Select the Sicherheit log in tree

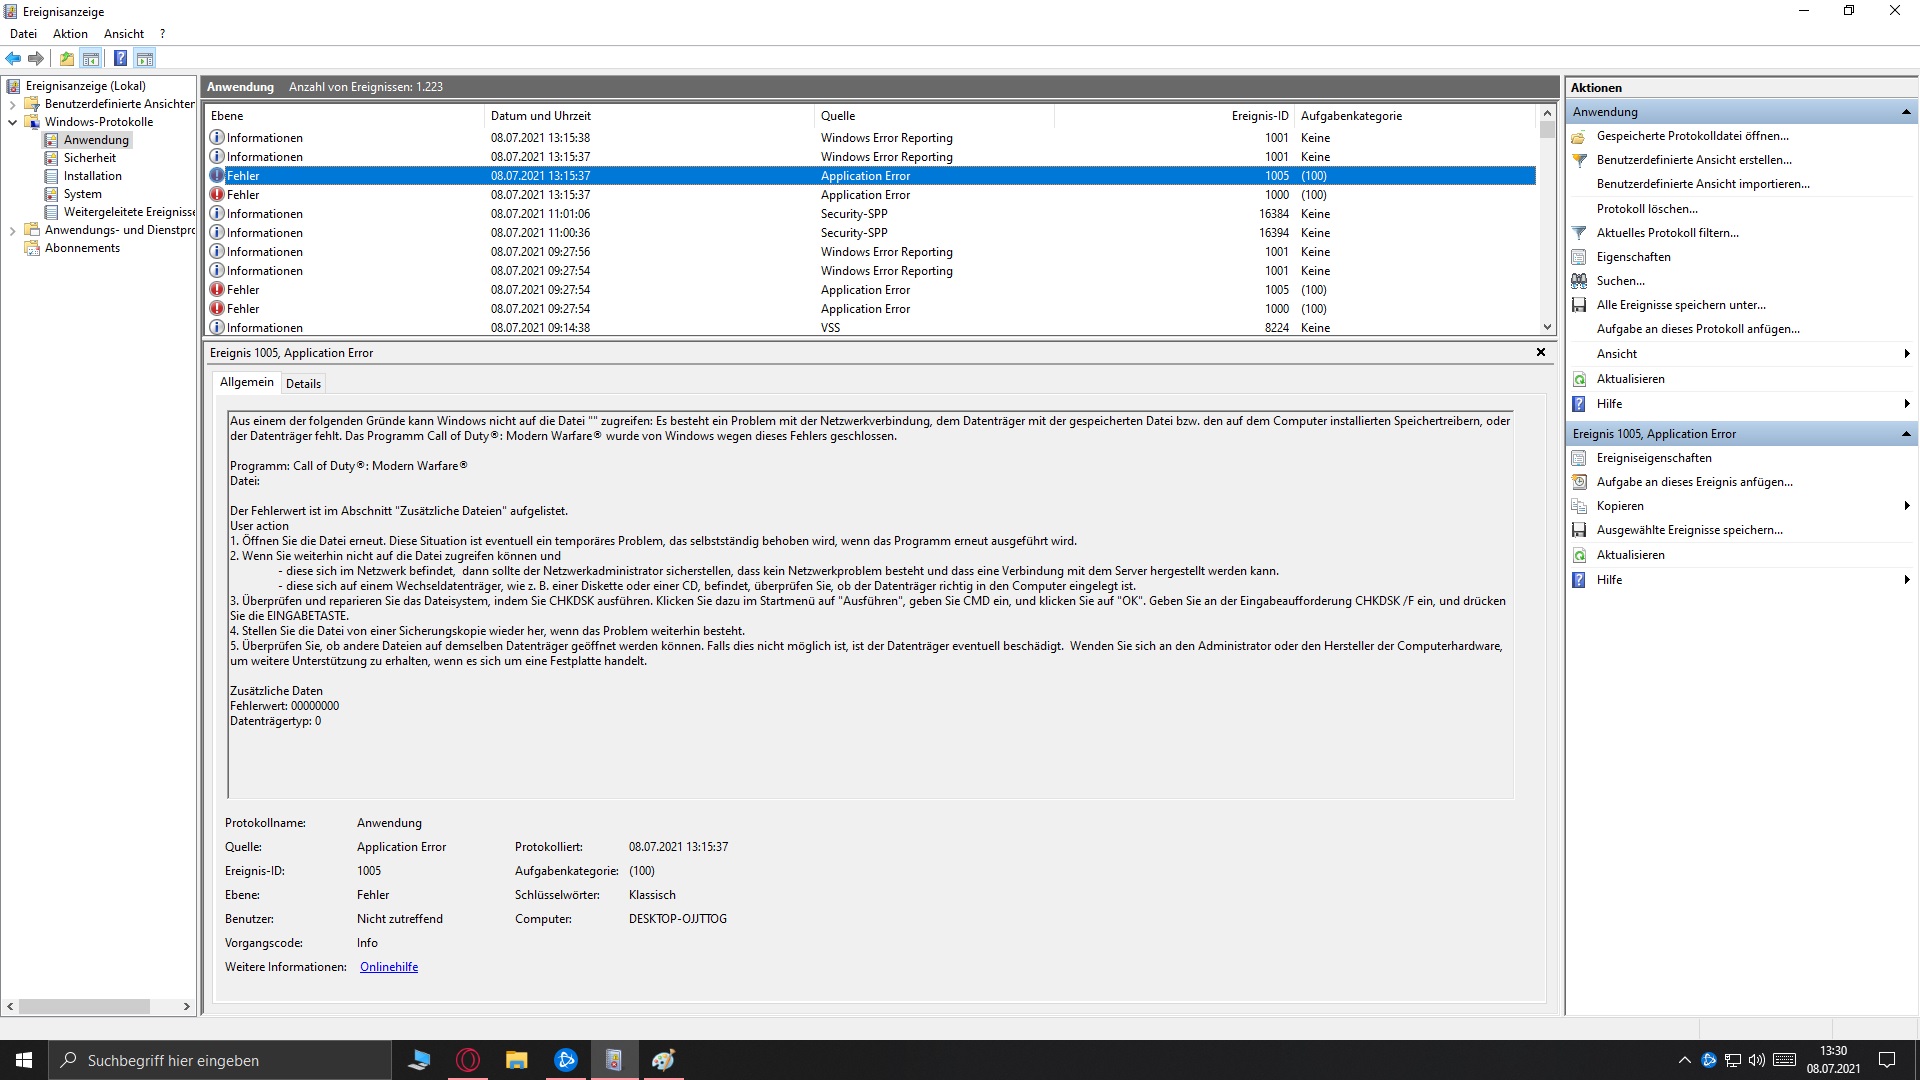(89, 158)
